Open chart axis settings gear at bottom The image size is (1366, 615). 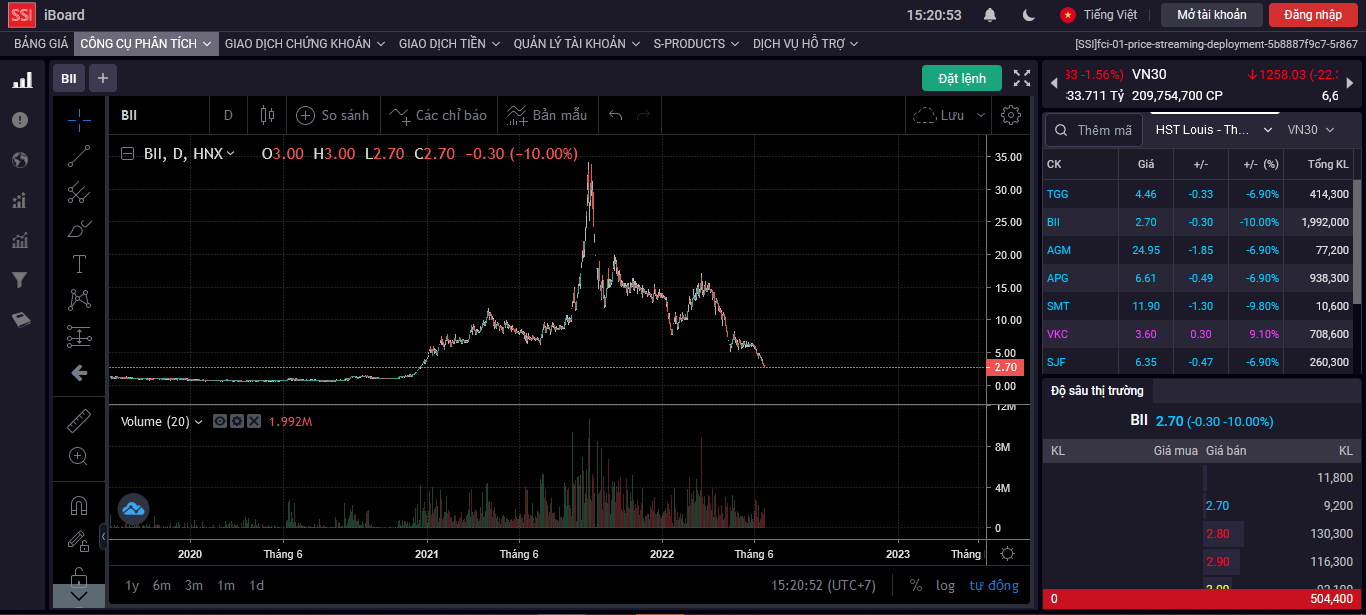(x=1008, y=554)
